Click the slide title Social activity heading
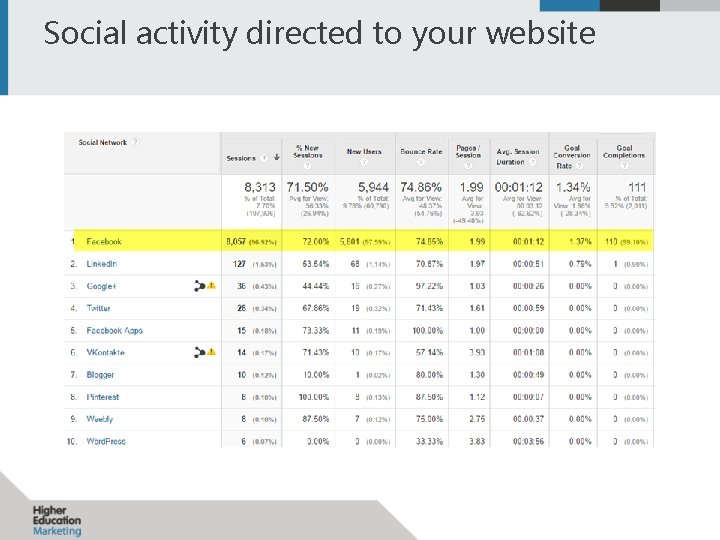 click(320, 33)
